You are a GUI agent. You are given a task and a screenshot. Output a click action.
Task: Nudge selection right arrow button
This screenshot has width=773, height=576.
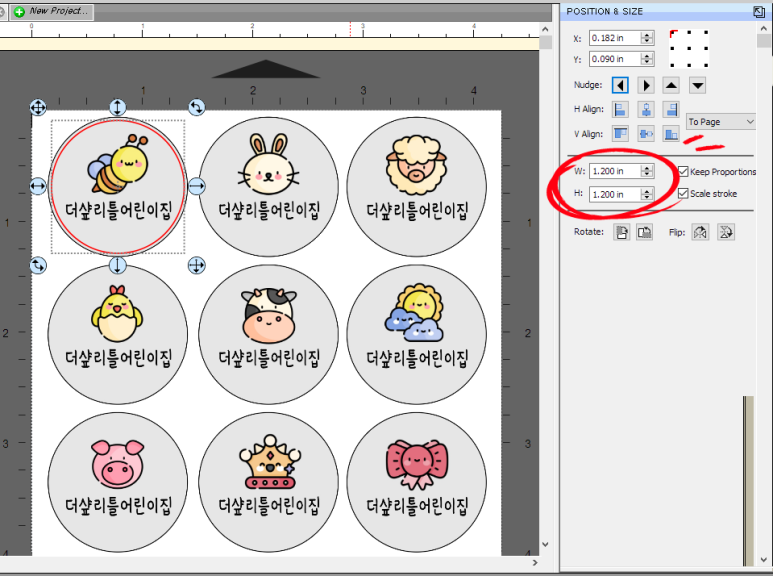pos(646,85)
